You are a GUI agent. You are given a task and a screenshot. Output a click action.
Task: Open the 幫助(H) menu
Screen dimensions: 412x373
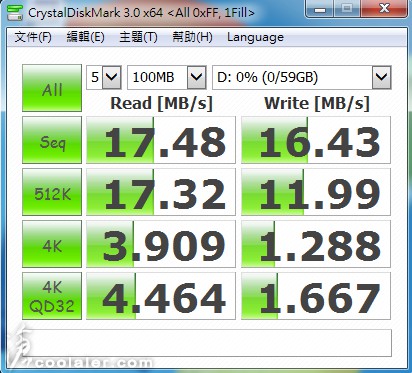[x=192, y=37]
